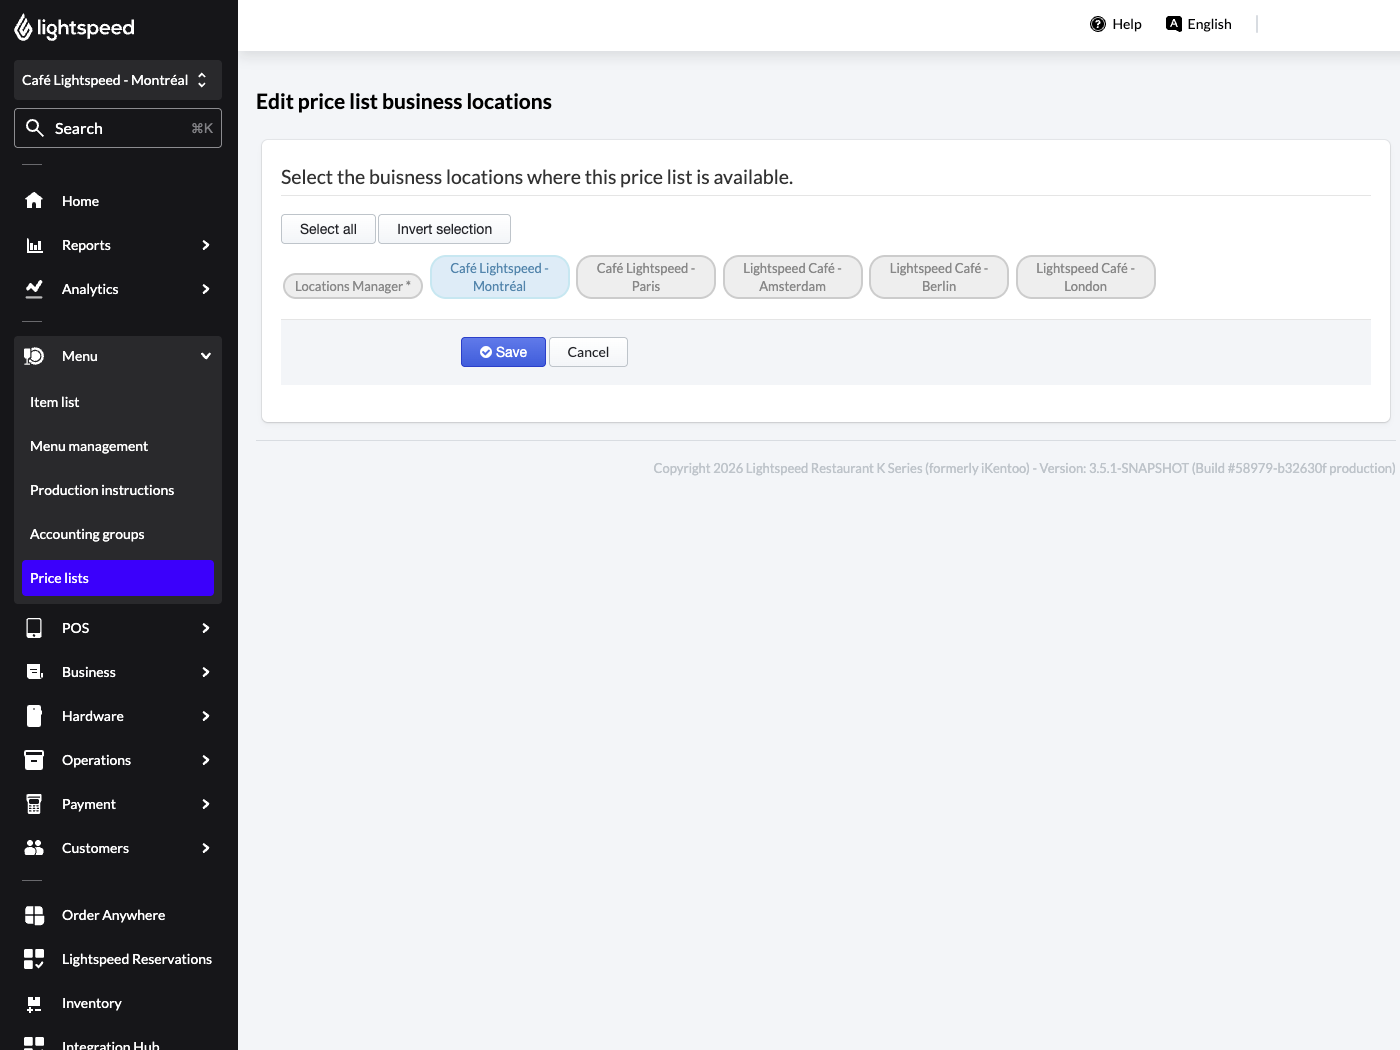Click the Payment terminal icon
This screenshot has height=1050, width=1400.
click(x=34, y=804)
